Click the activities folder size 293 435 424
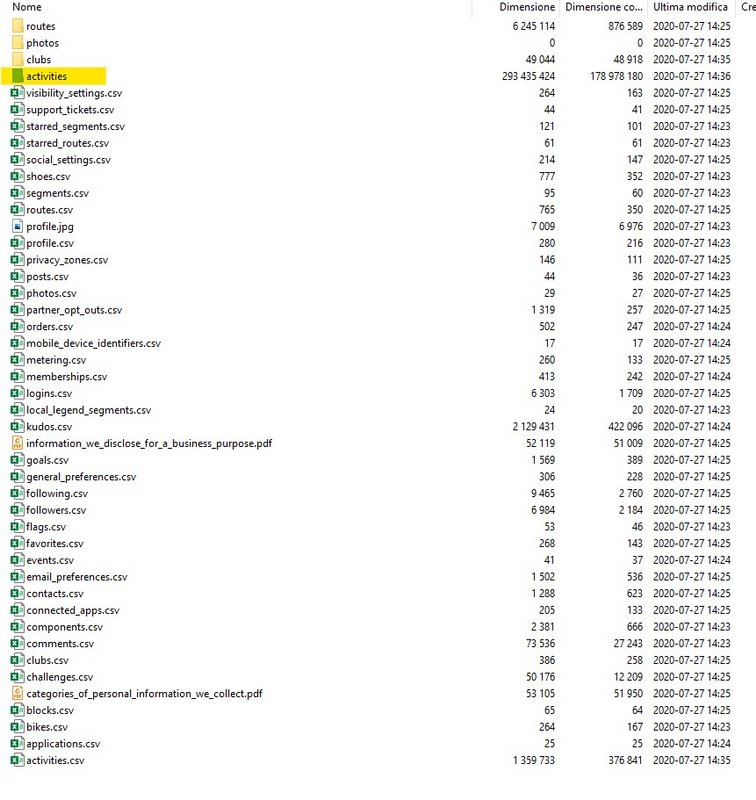The height and width of the screenshot is (800, 756). tap(528, 77)
